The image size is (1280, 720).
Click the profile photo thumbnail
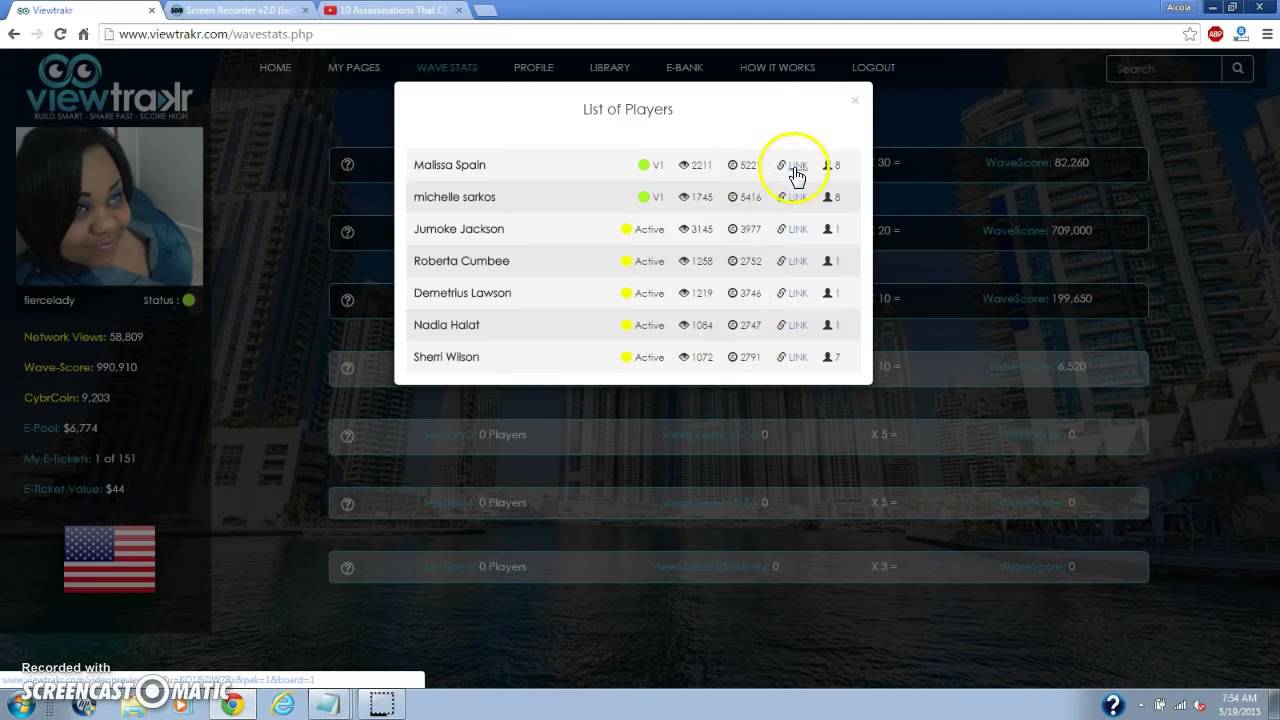pyautogui.click(x=109, y=206)
